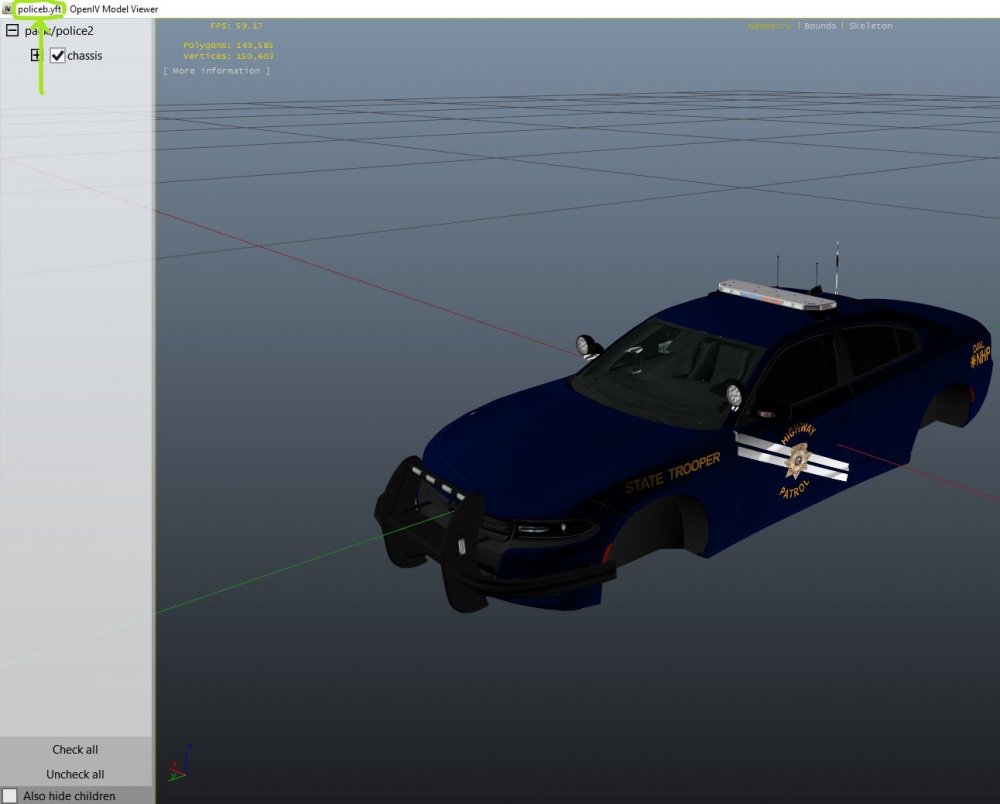1000x804 pixels.
Task: Select the chassis item in the tree
Action: pos(85,55)
